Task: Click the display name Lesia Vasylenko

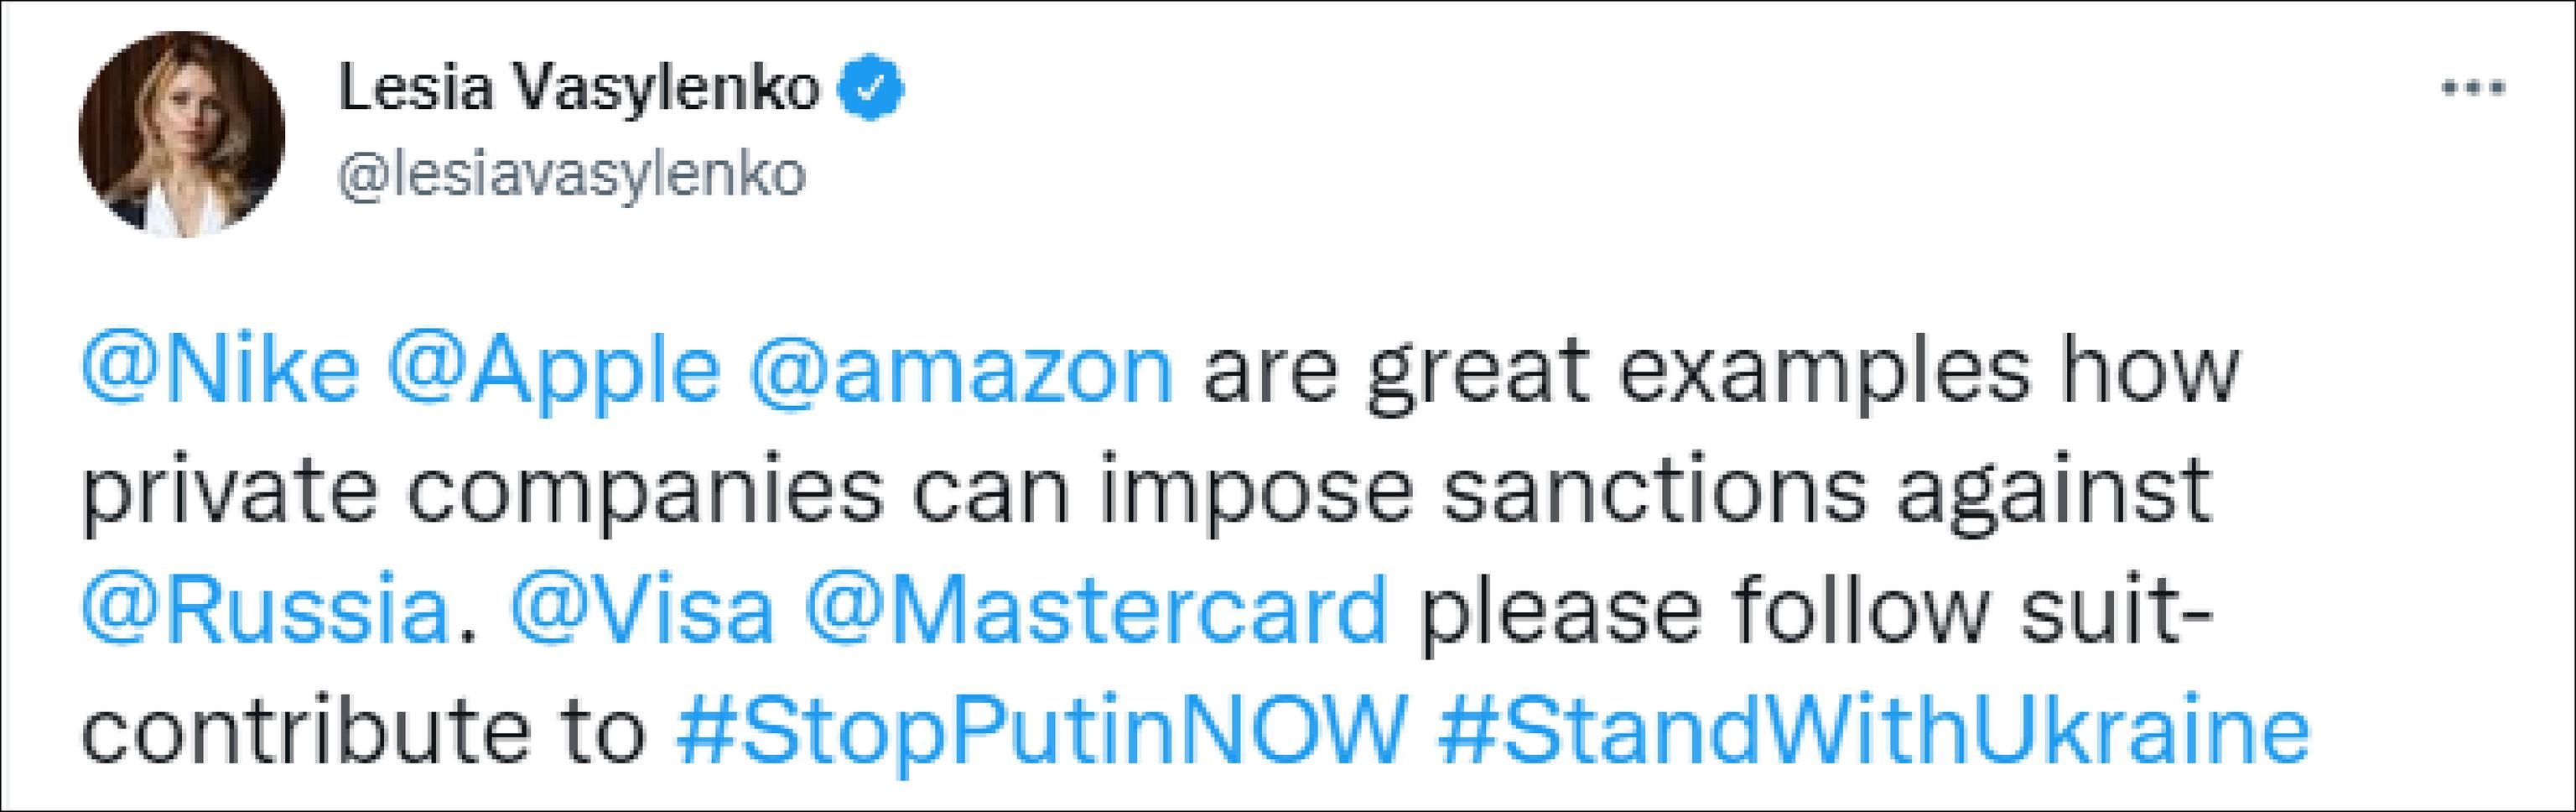Action: 579,89
